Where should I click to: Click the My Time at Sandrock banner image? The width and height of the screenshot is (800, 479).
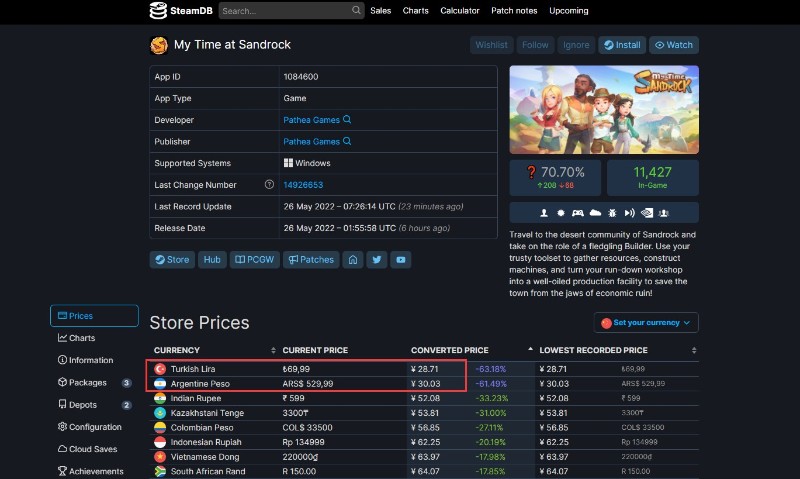(x=604, y=110)
